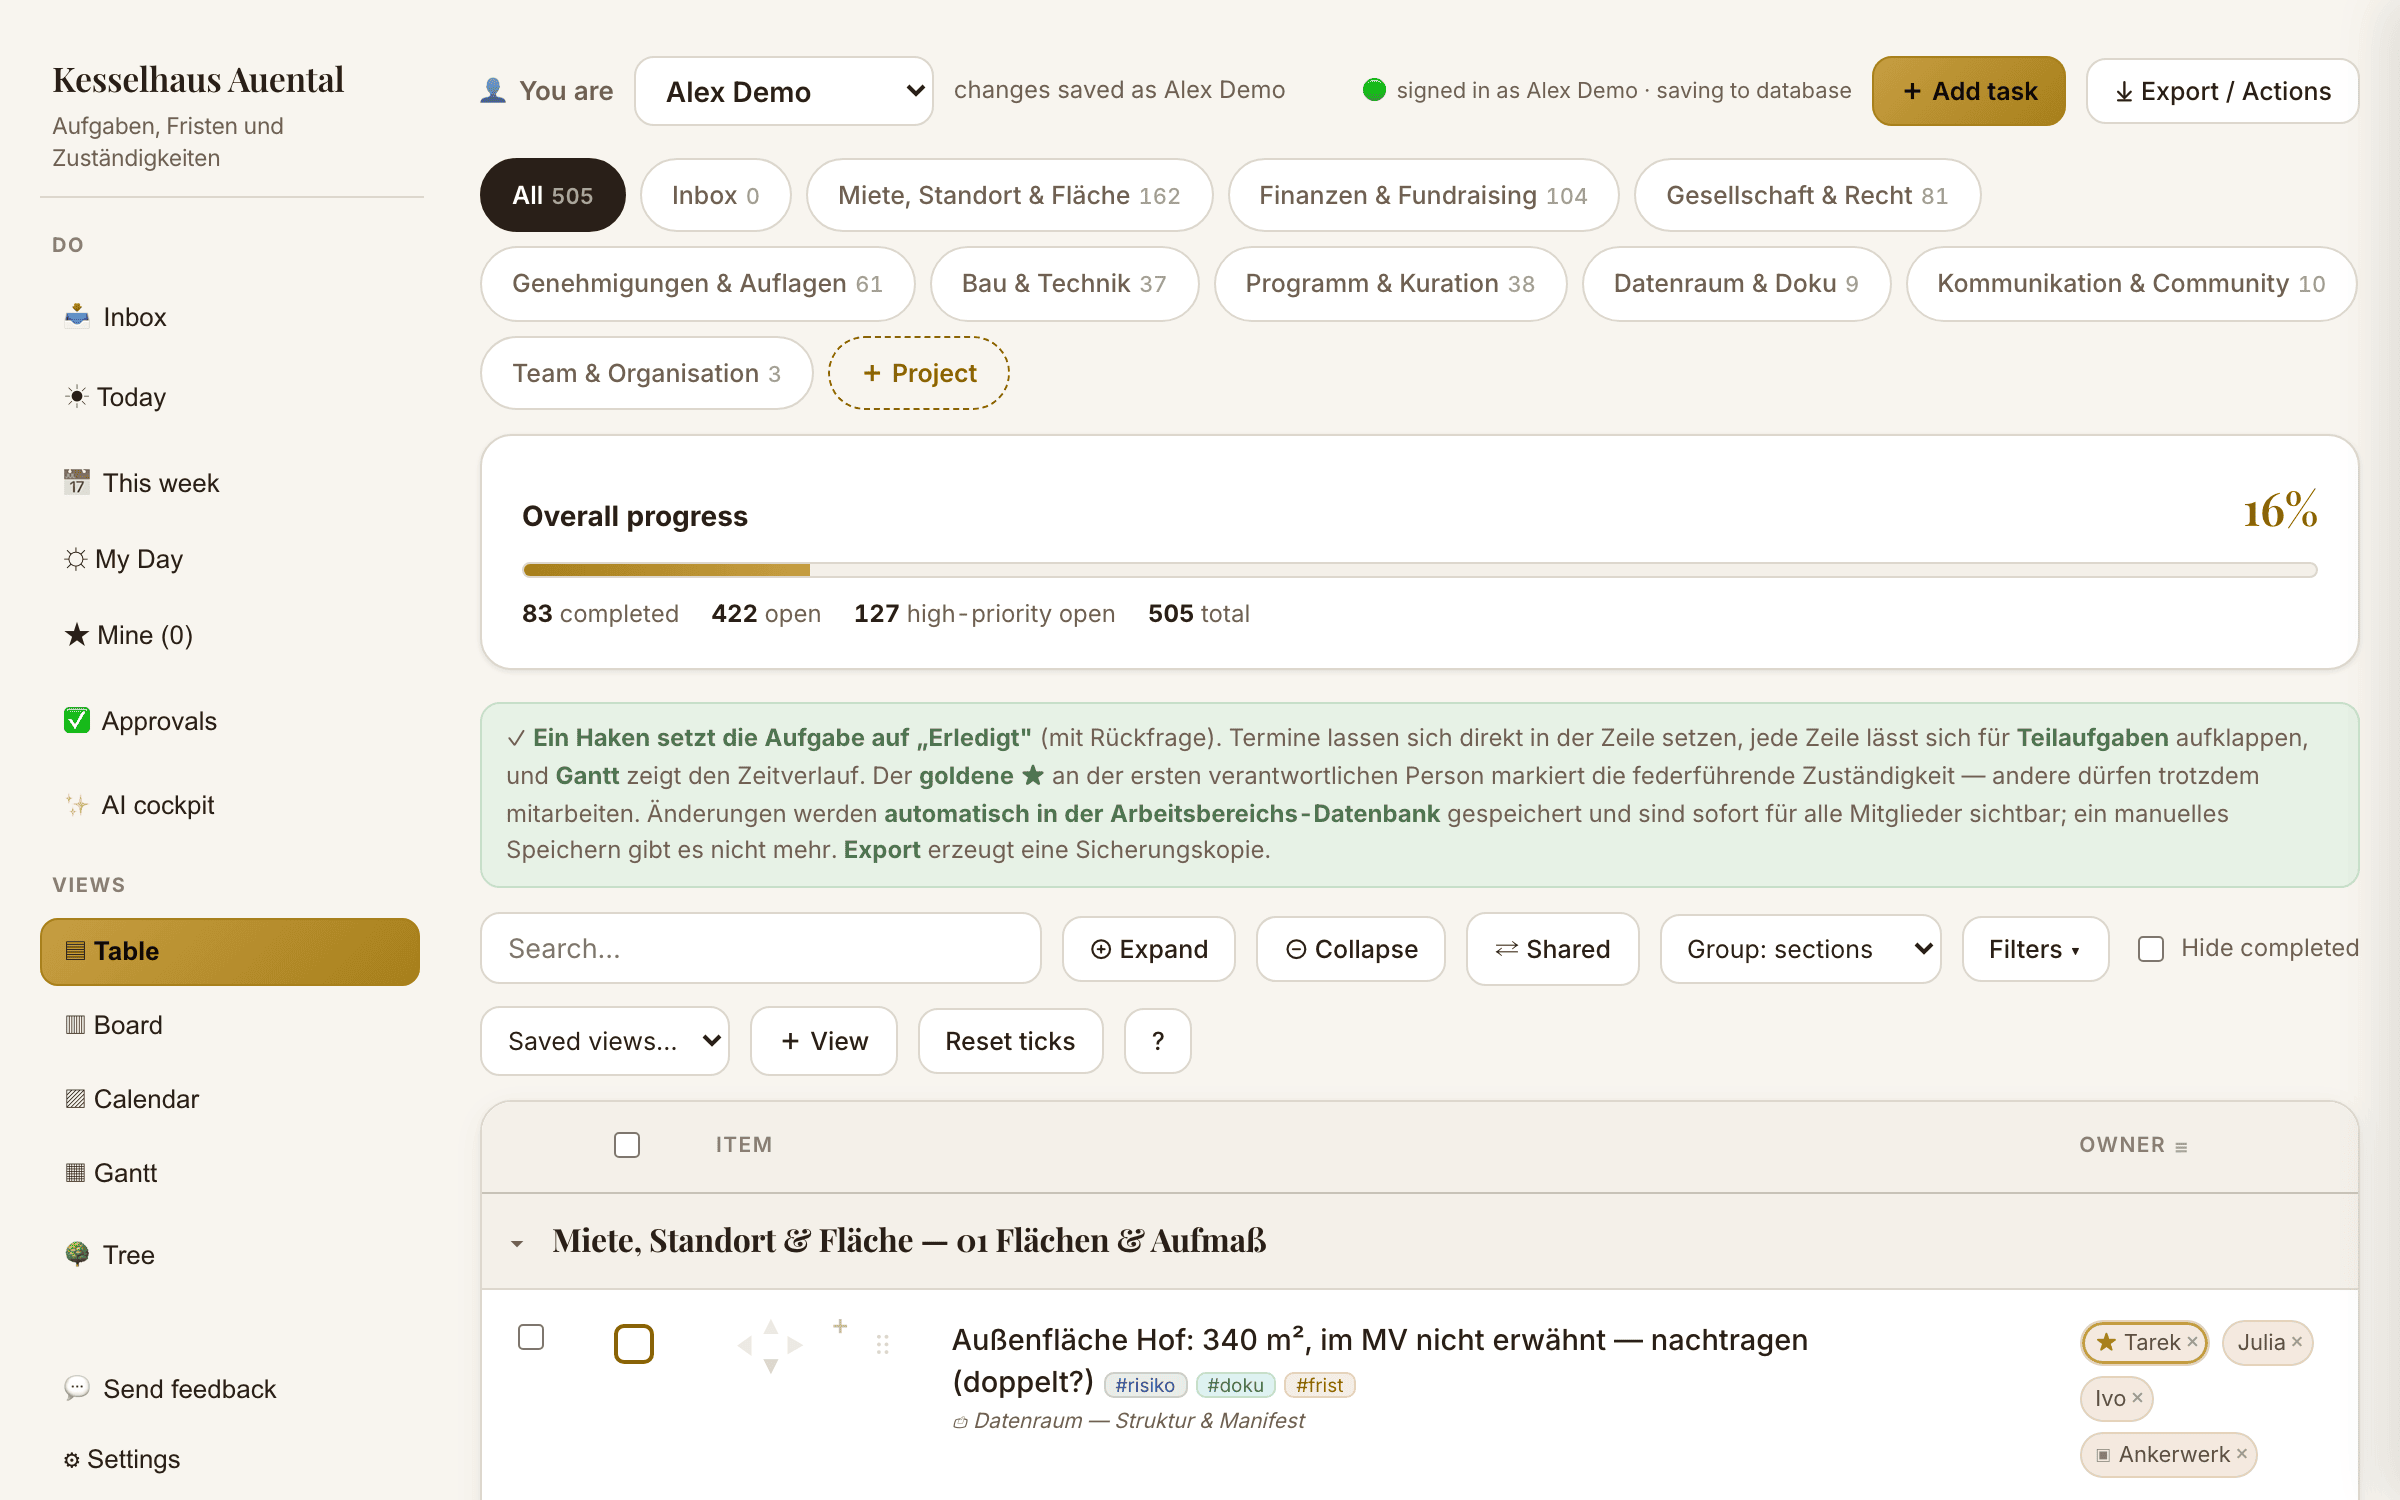Collapse the Miete, Standort & Fläche section
This screenshot has width=2400, height=1500.
(x=517, y=1243)
